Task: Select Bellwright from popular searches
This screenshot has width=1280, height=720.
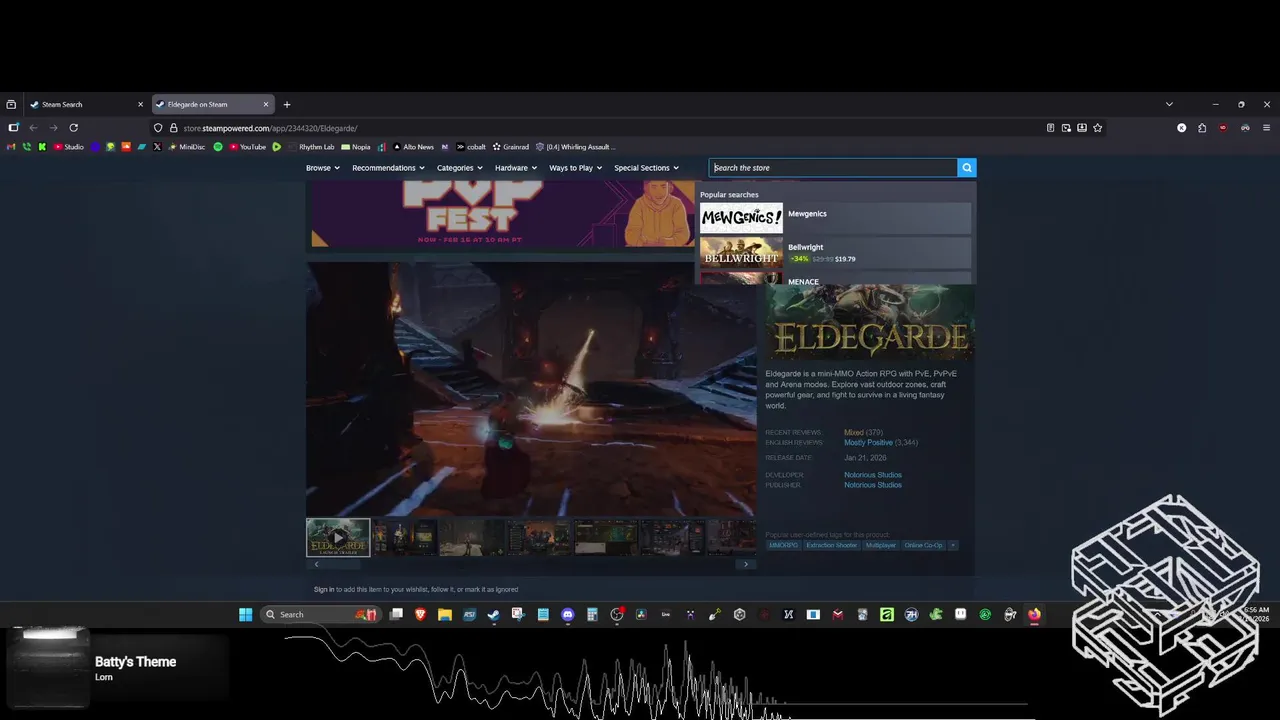Action: click(835, 253)
